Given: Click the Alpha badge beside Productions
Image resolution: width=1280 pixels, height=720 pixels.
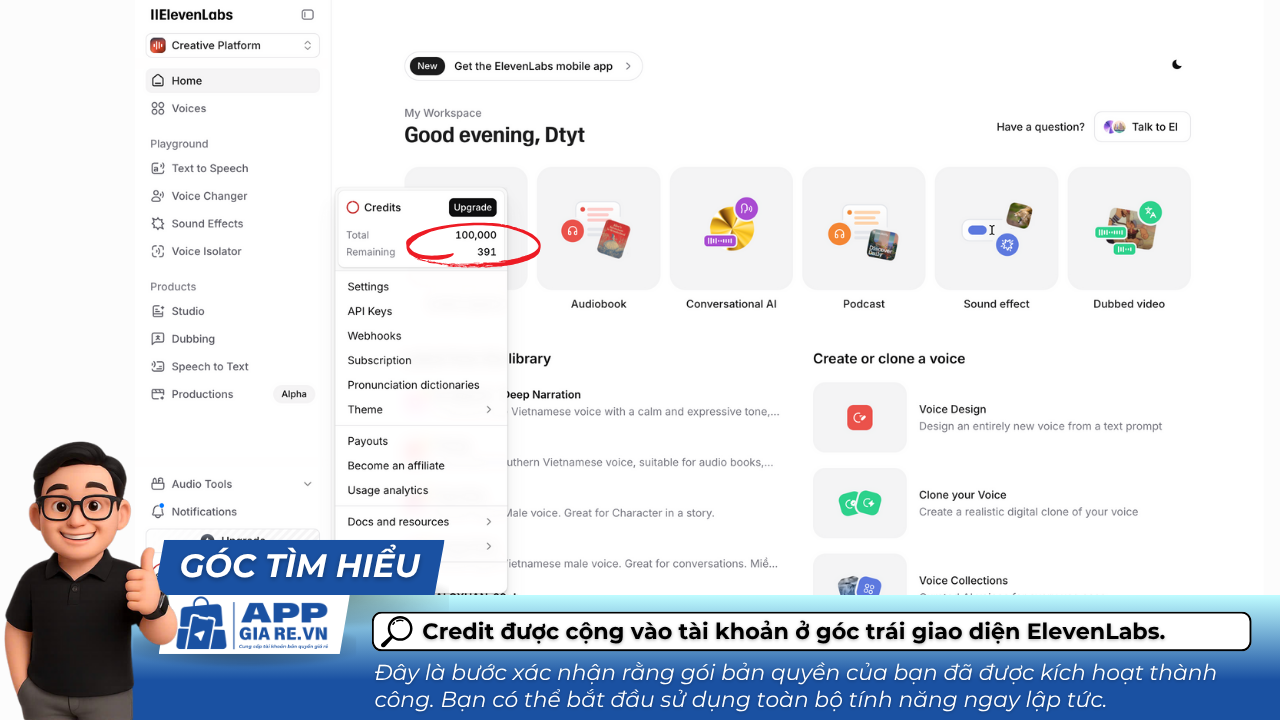Looking at the screenshot, I should coord(294,394).
